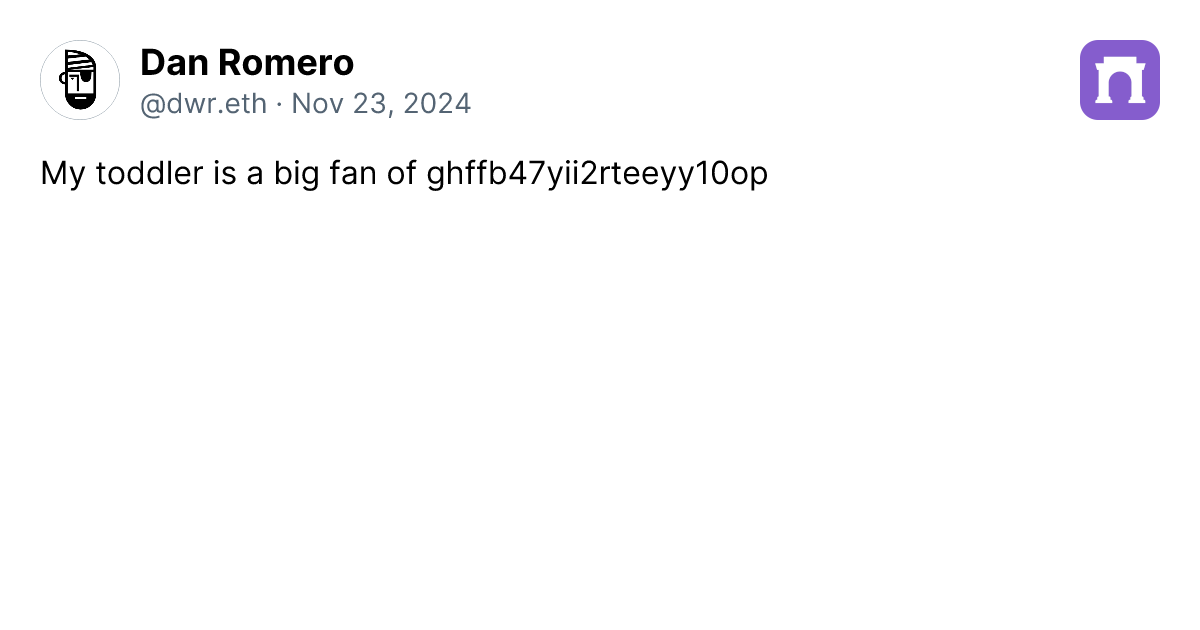1200x630 pixels.
Task: Click the word "toddler" in the post
Action: (x=149, y=174)
